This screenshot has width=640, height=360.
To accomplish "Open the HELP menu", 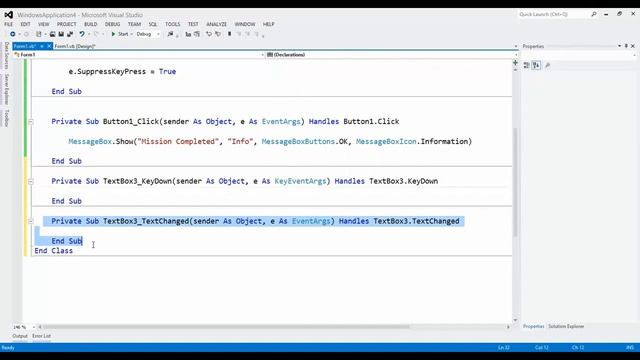I will pyautogui.click(x=269, y=24).
